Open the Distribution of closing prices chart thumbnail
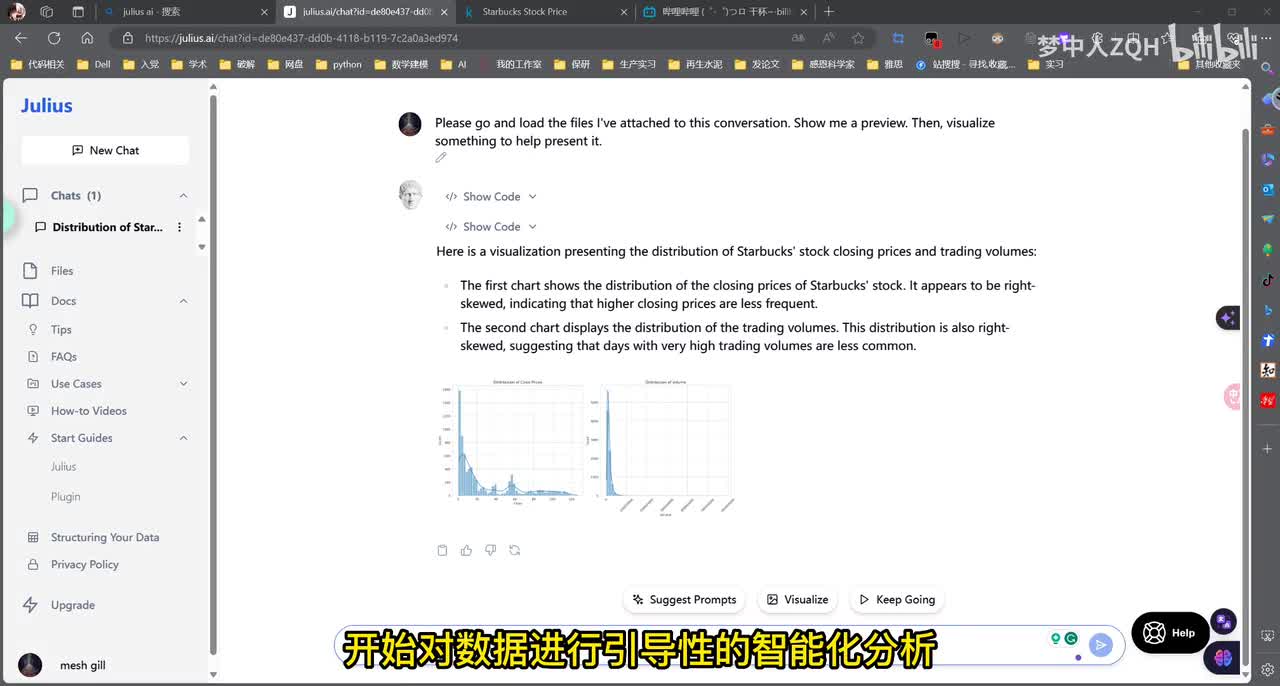Image resolution: width=1280 pixels, height=686 pixels. [x=514, y=442]
